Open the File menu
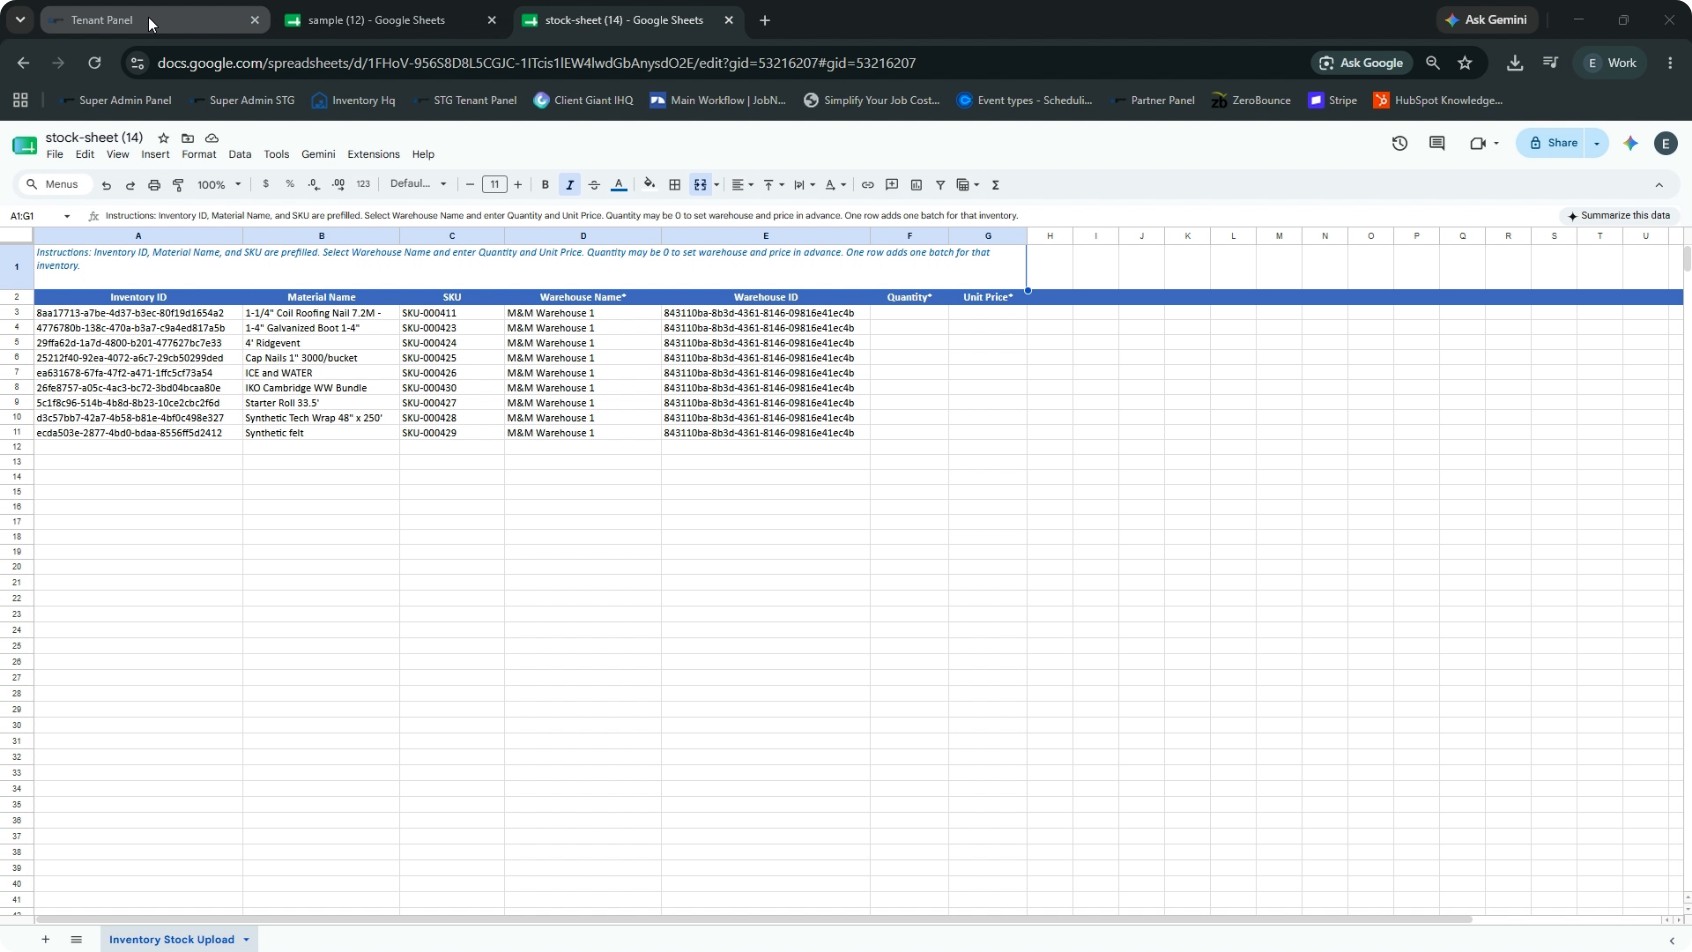Viewport: 1692px width, 952px height. coord(55,155)
